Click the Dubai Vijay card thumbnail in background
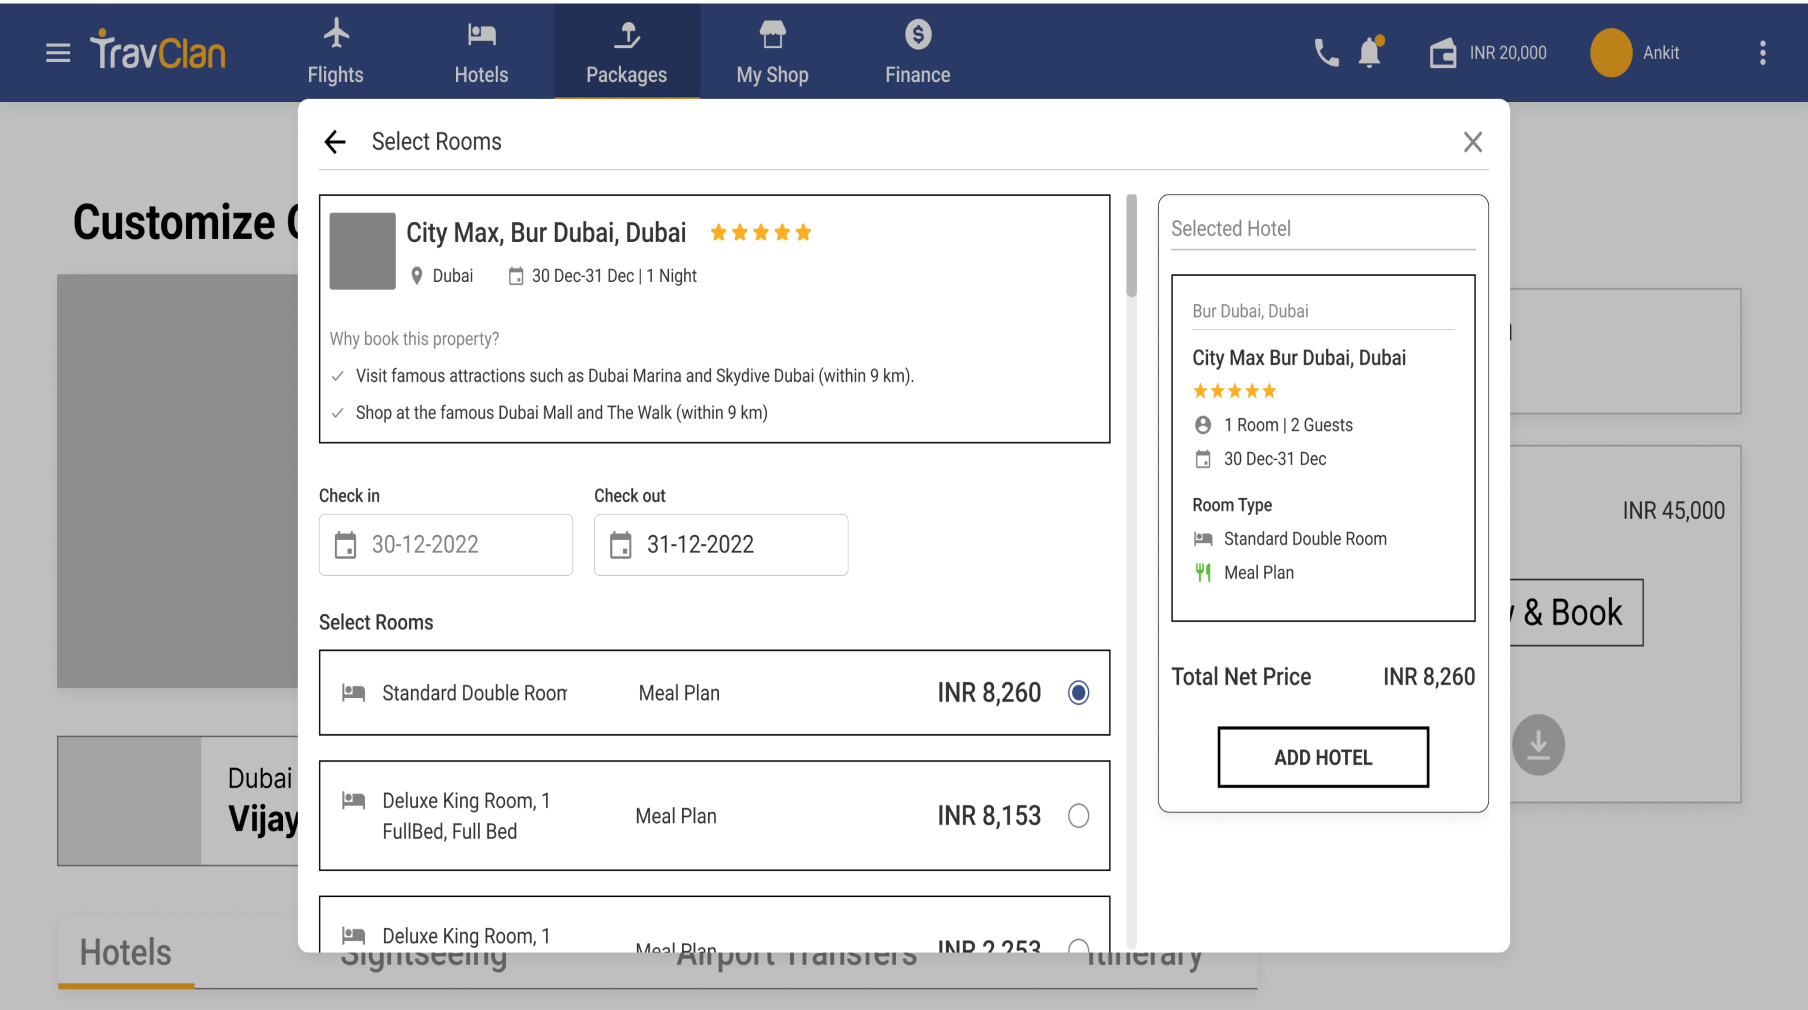The height and width of the screenshot is (1010, 1808). click(x=129, y=801)
